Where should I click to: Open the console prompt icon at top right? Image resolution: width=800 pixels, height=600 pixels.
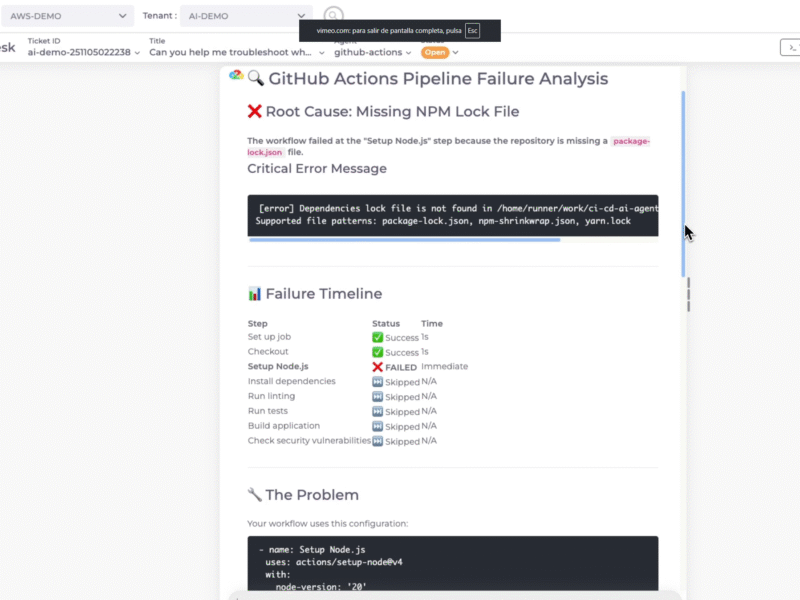793,47
